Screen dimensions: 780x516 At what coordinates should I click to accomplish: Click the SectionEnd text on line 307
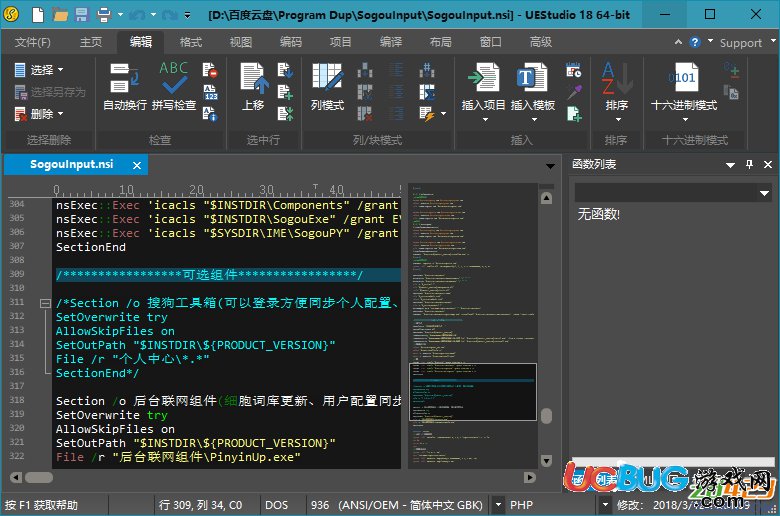[91, 247]
